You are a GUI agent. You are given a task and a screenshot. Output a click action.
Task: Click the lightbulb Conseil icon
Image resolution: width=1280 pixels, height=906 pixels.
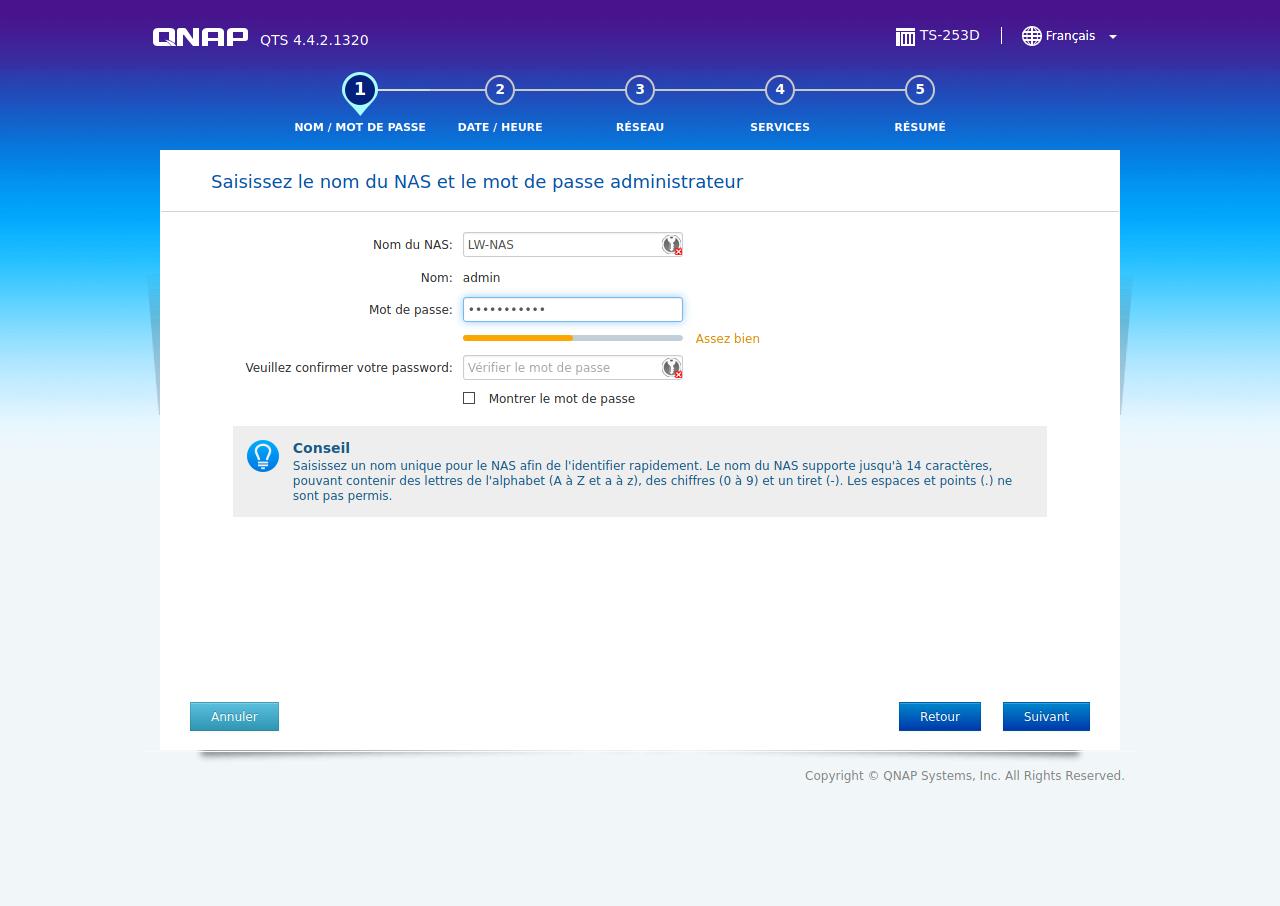click(263, 456)
